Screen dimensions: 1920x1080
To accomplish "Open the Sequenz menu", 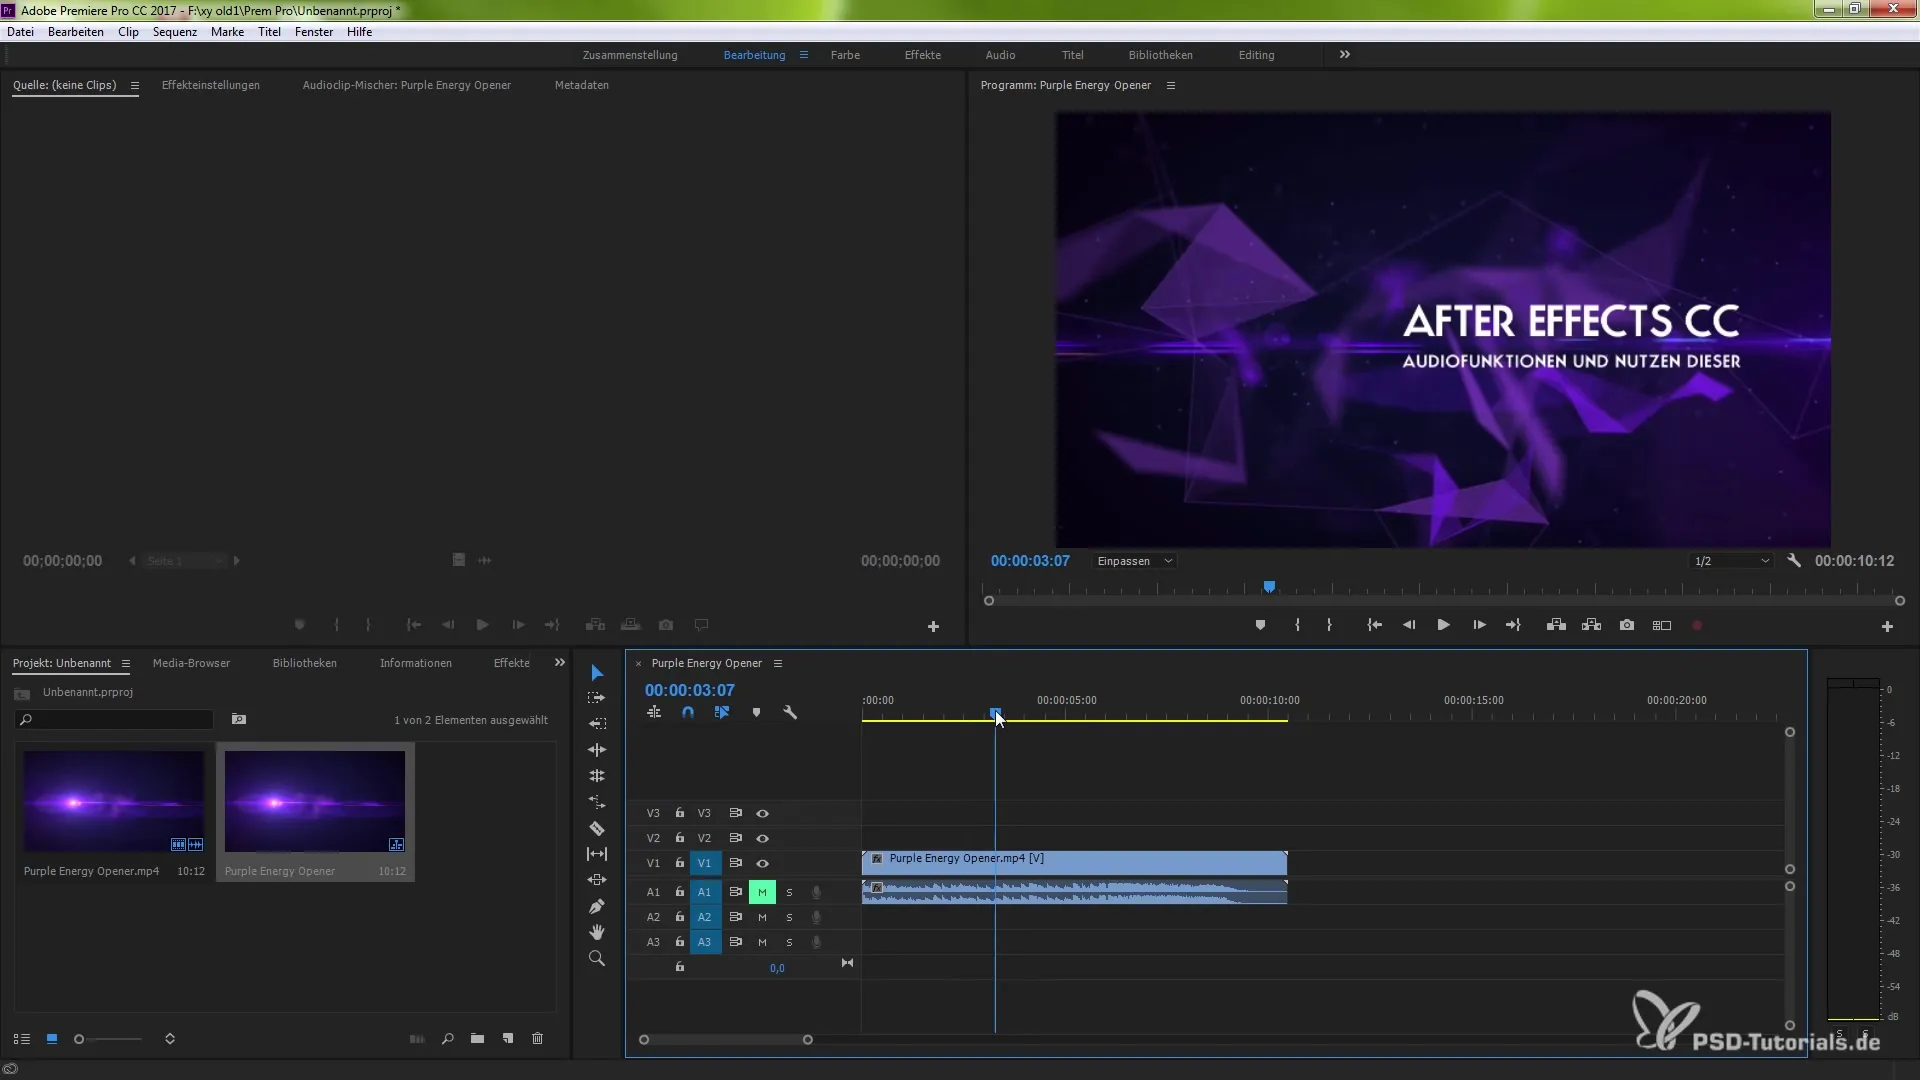I will [x=175, y=32].
